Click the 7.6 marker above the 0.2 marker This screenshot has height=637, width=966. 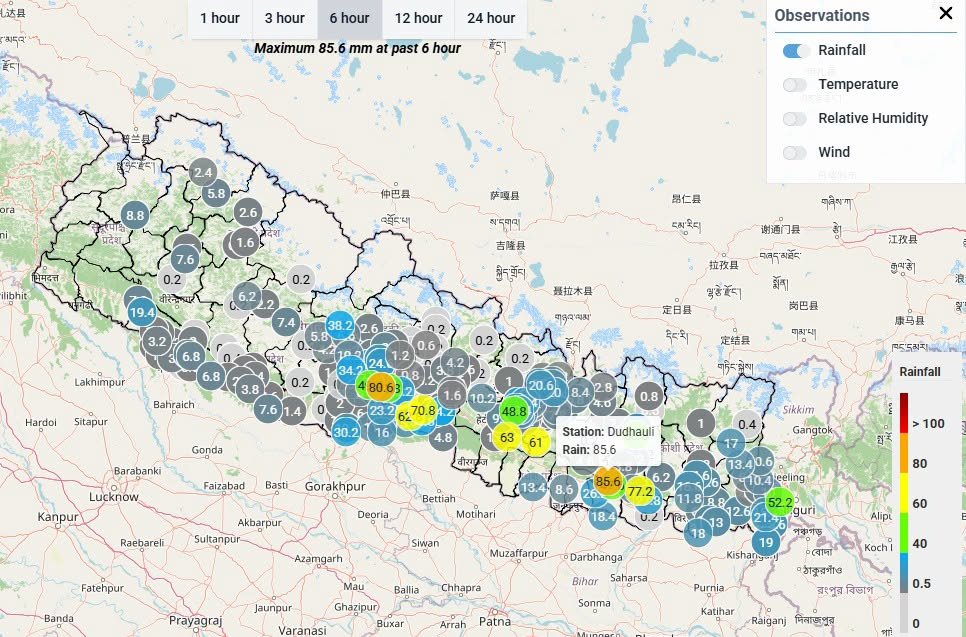tap(185, 259)
